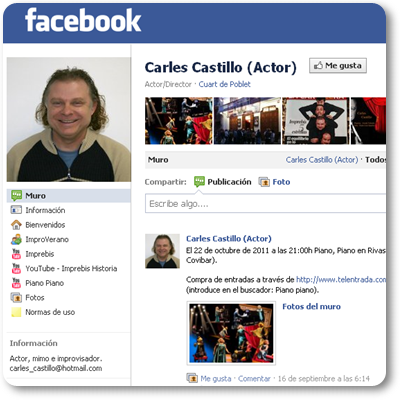Select the Foto share option
Viewport: 400px width, 400px height.
tap(274, 182)
